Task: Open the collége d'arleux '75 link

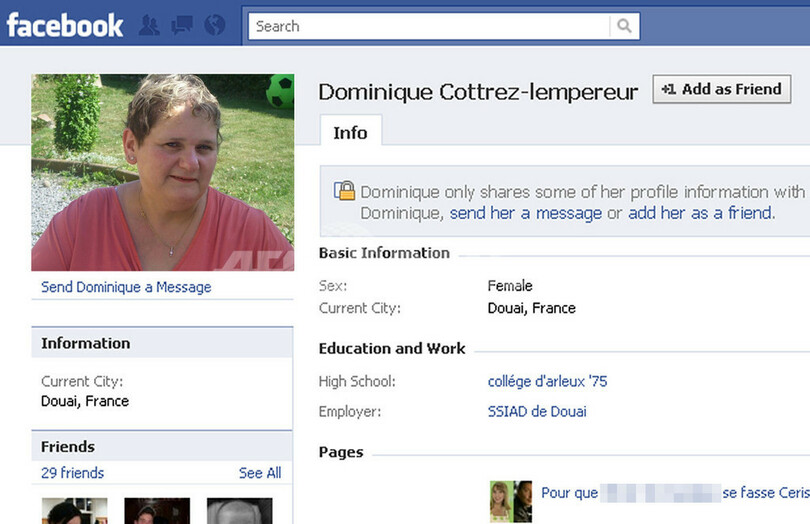Action: [x=547, y=381]
